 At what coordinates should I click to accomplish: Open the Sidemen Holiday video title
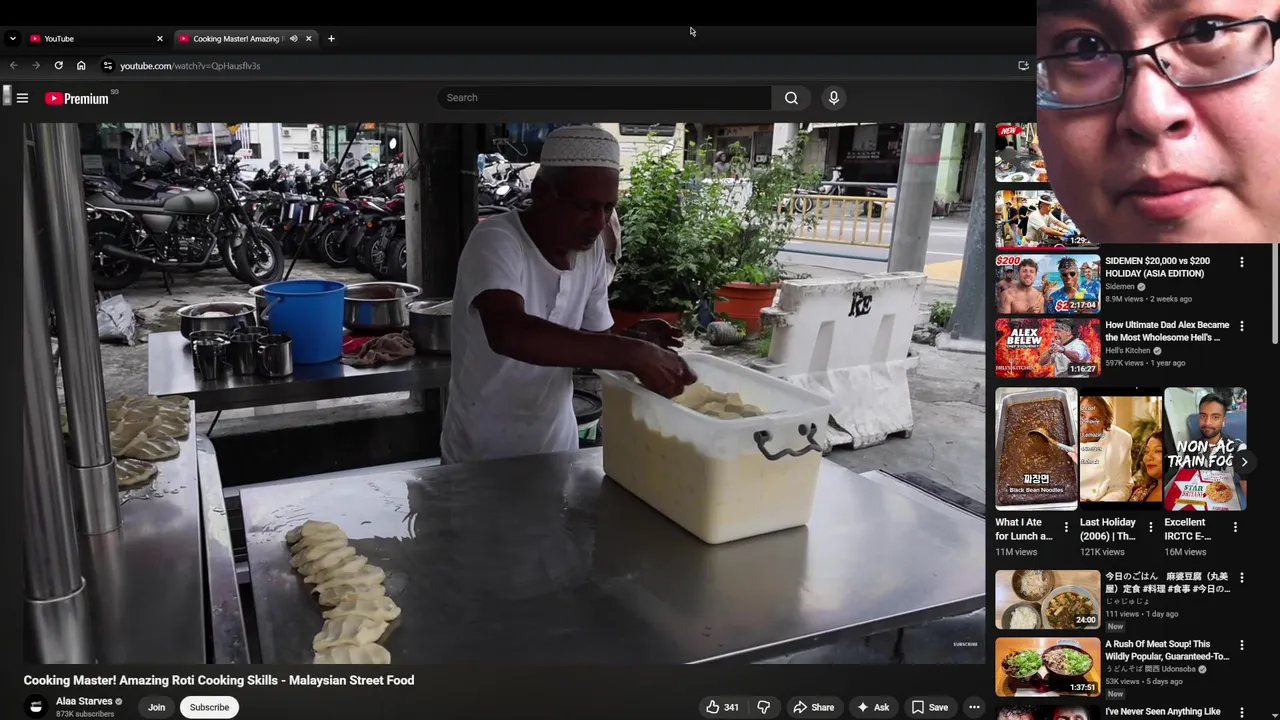[1157, 267]
